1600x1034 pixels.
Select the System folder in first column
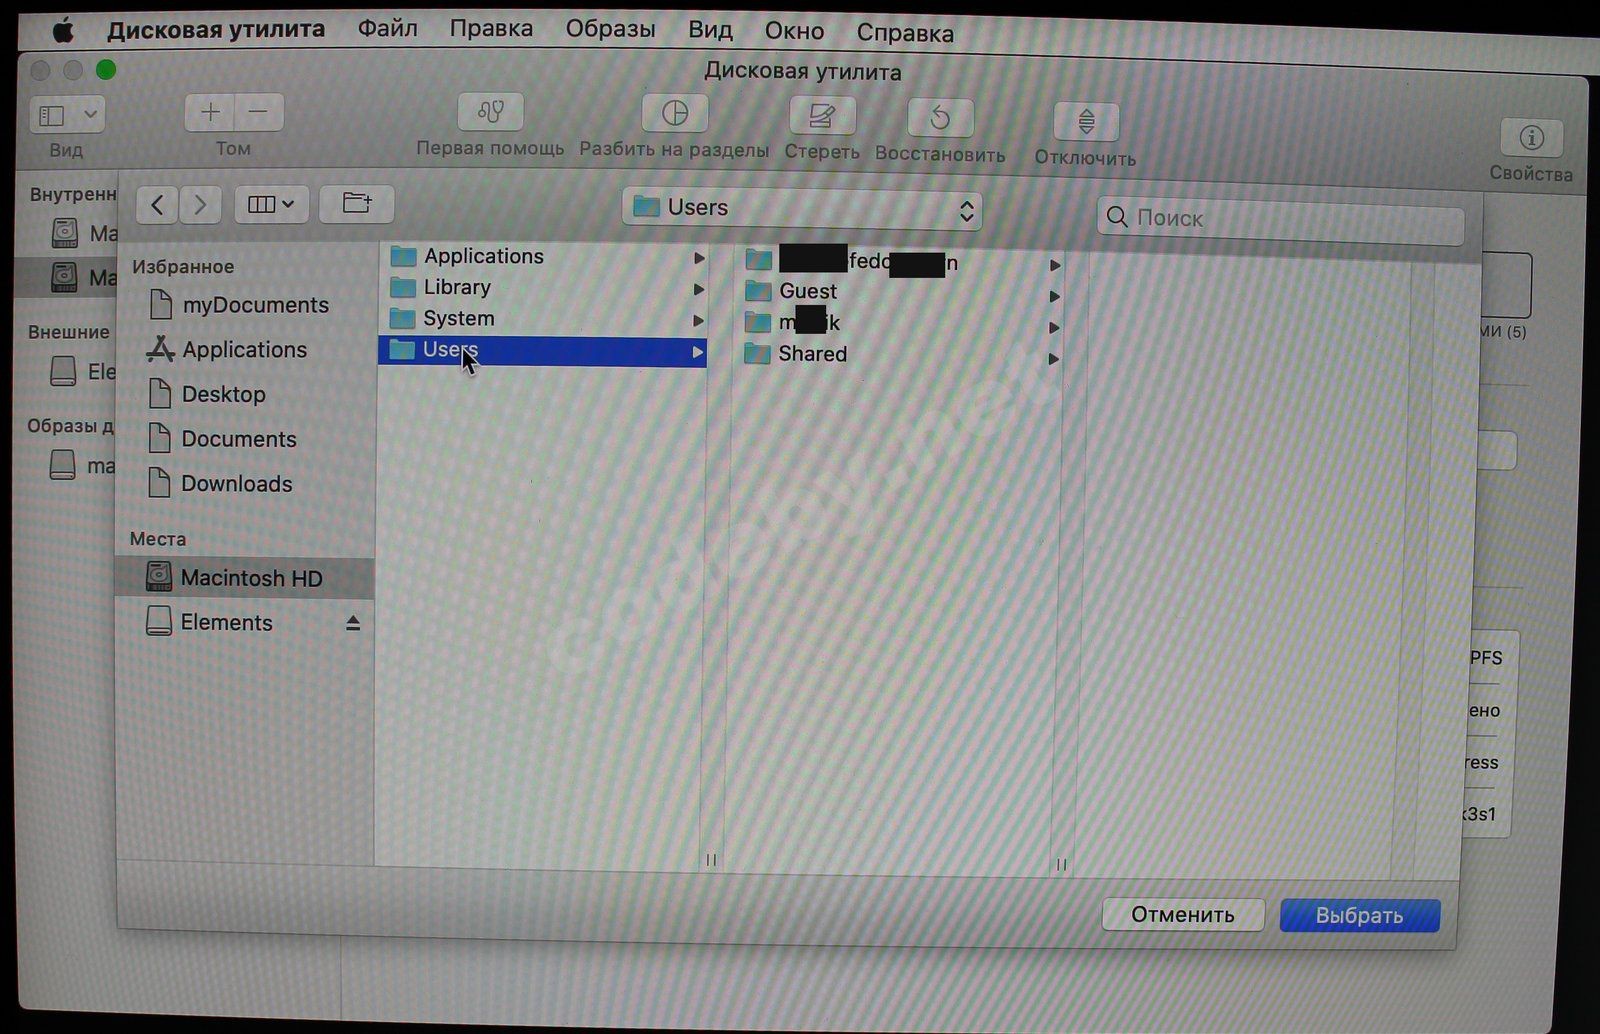pos(543,318)
